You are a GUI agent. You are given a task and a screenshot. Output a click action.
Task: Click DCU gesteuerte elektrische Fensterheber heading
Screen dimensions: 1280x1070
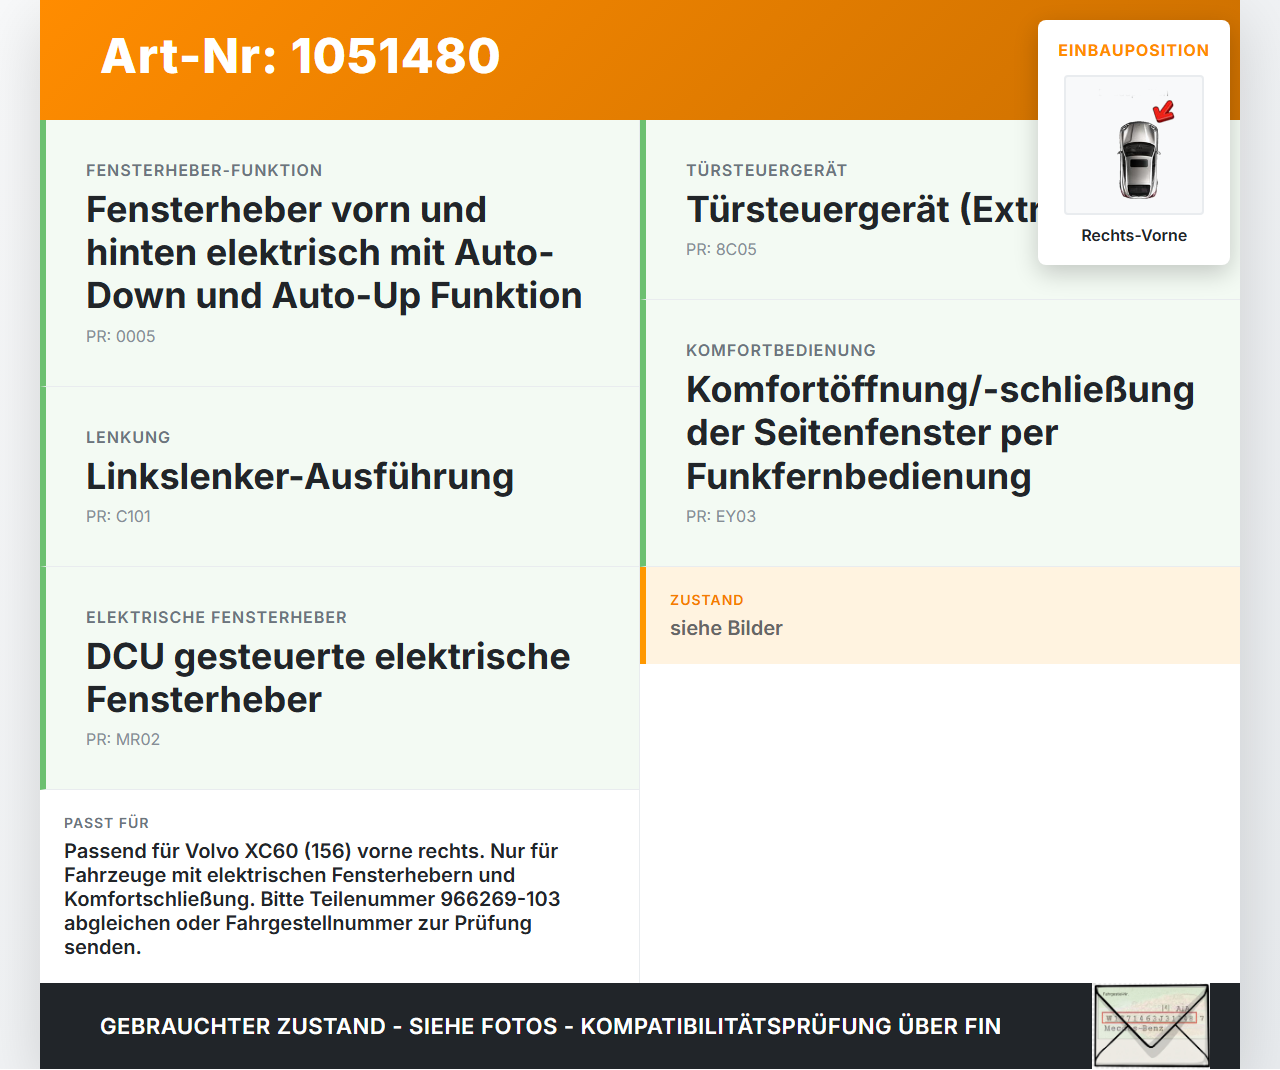328,678
